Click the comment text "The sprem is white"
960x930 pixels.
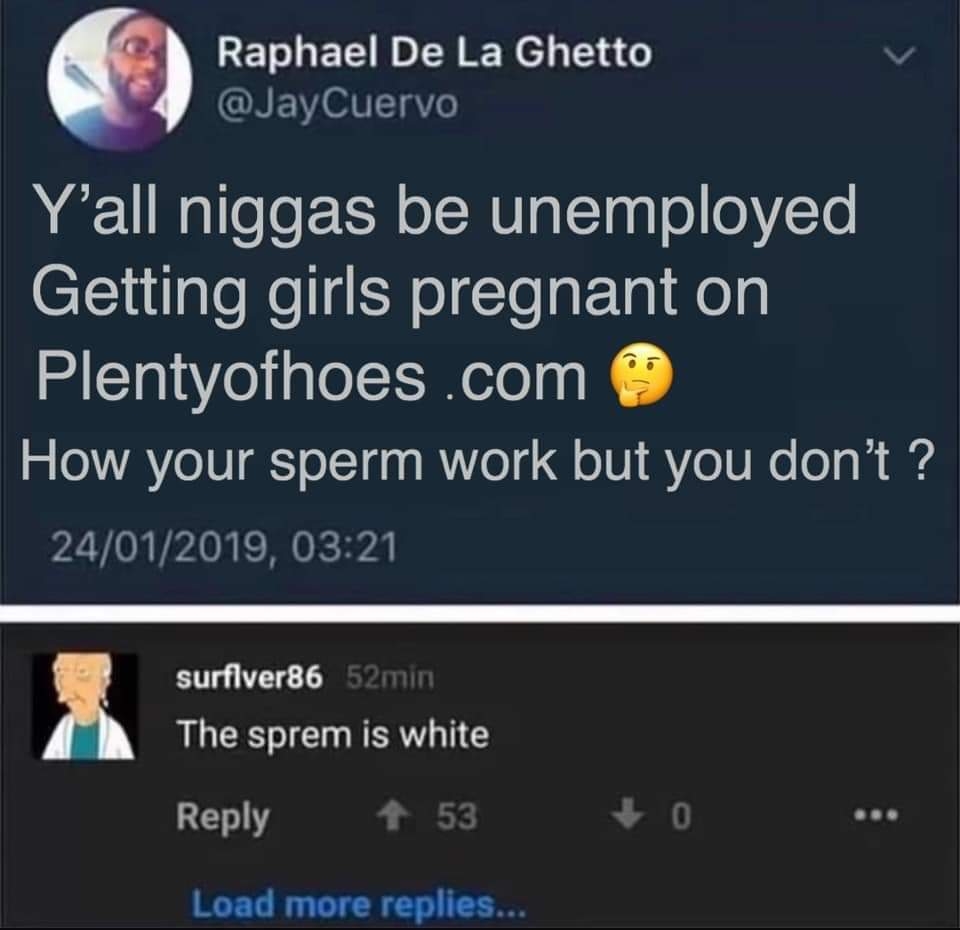click(x=333, y=735)
